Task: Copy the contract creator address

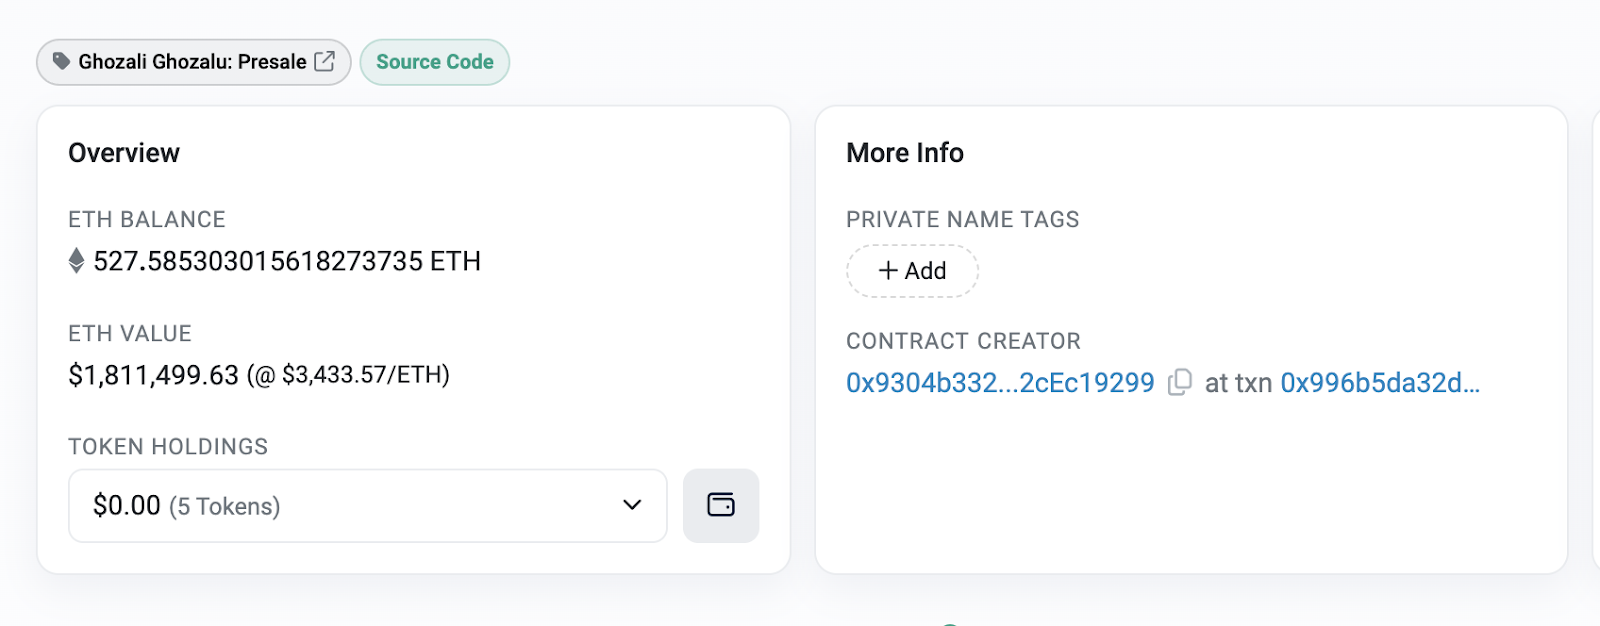Action: point(1180,383)
